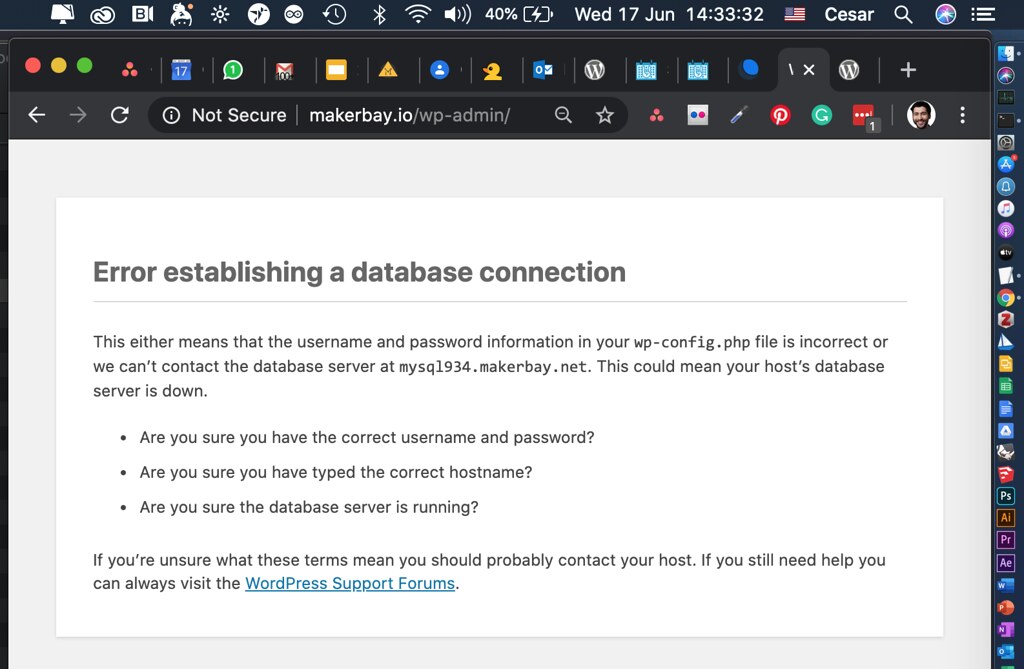Open Chrome's three-dot menu
The image size is (1024, 669).
pyautogui.click(x=962, y=115)
